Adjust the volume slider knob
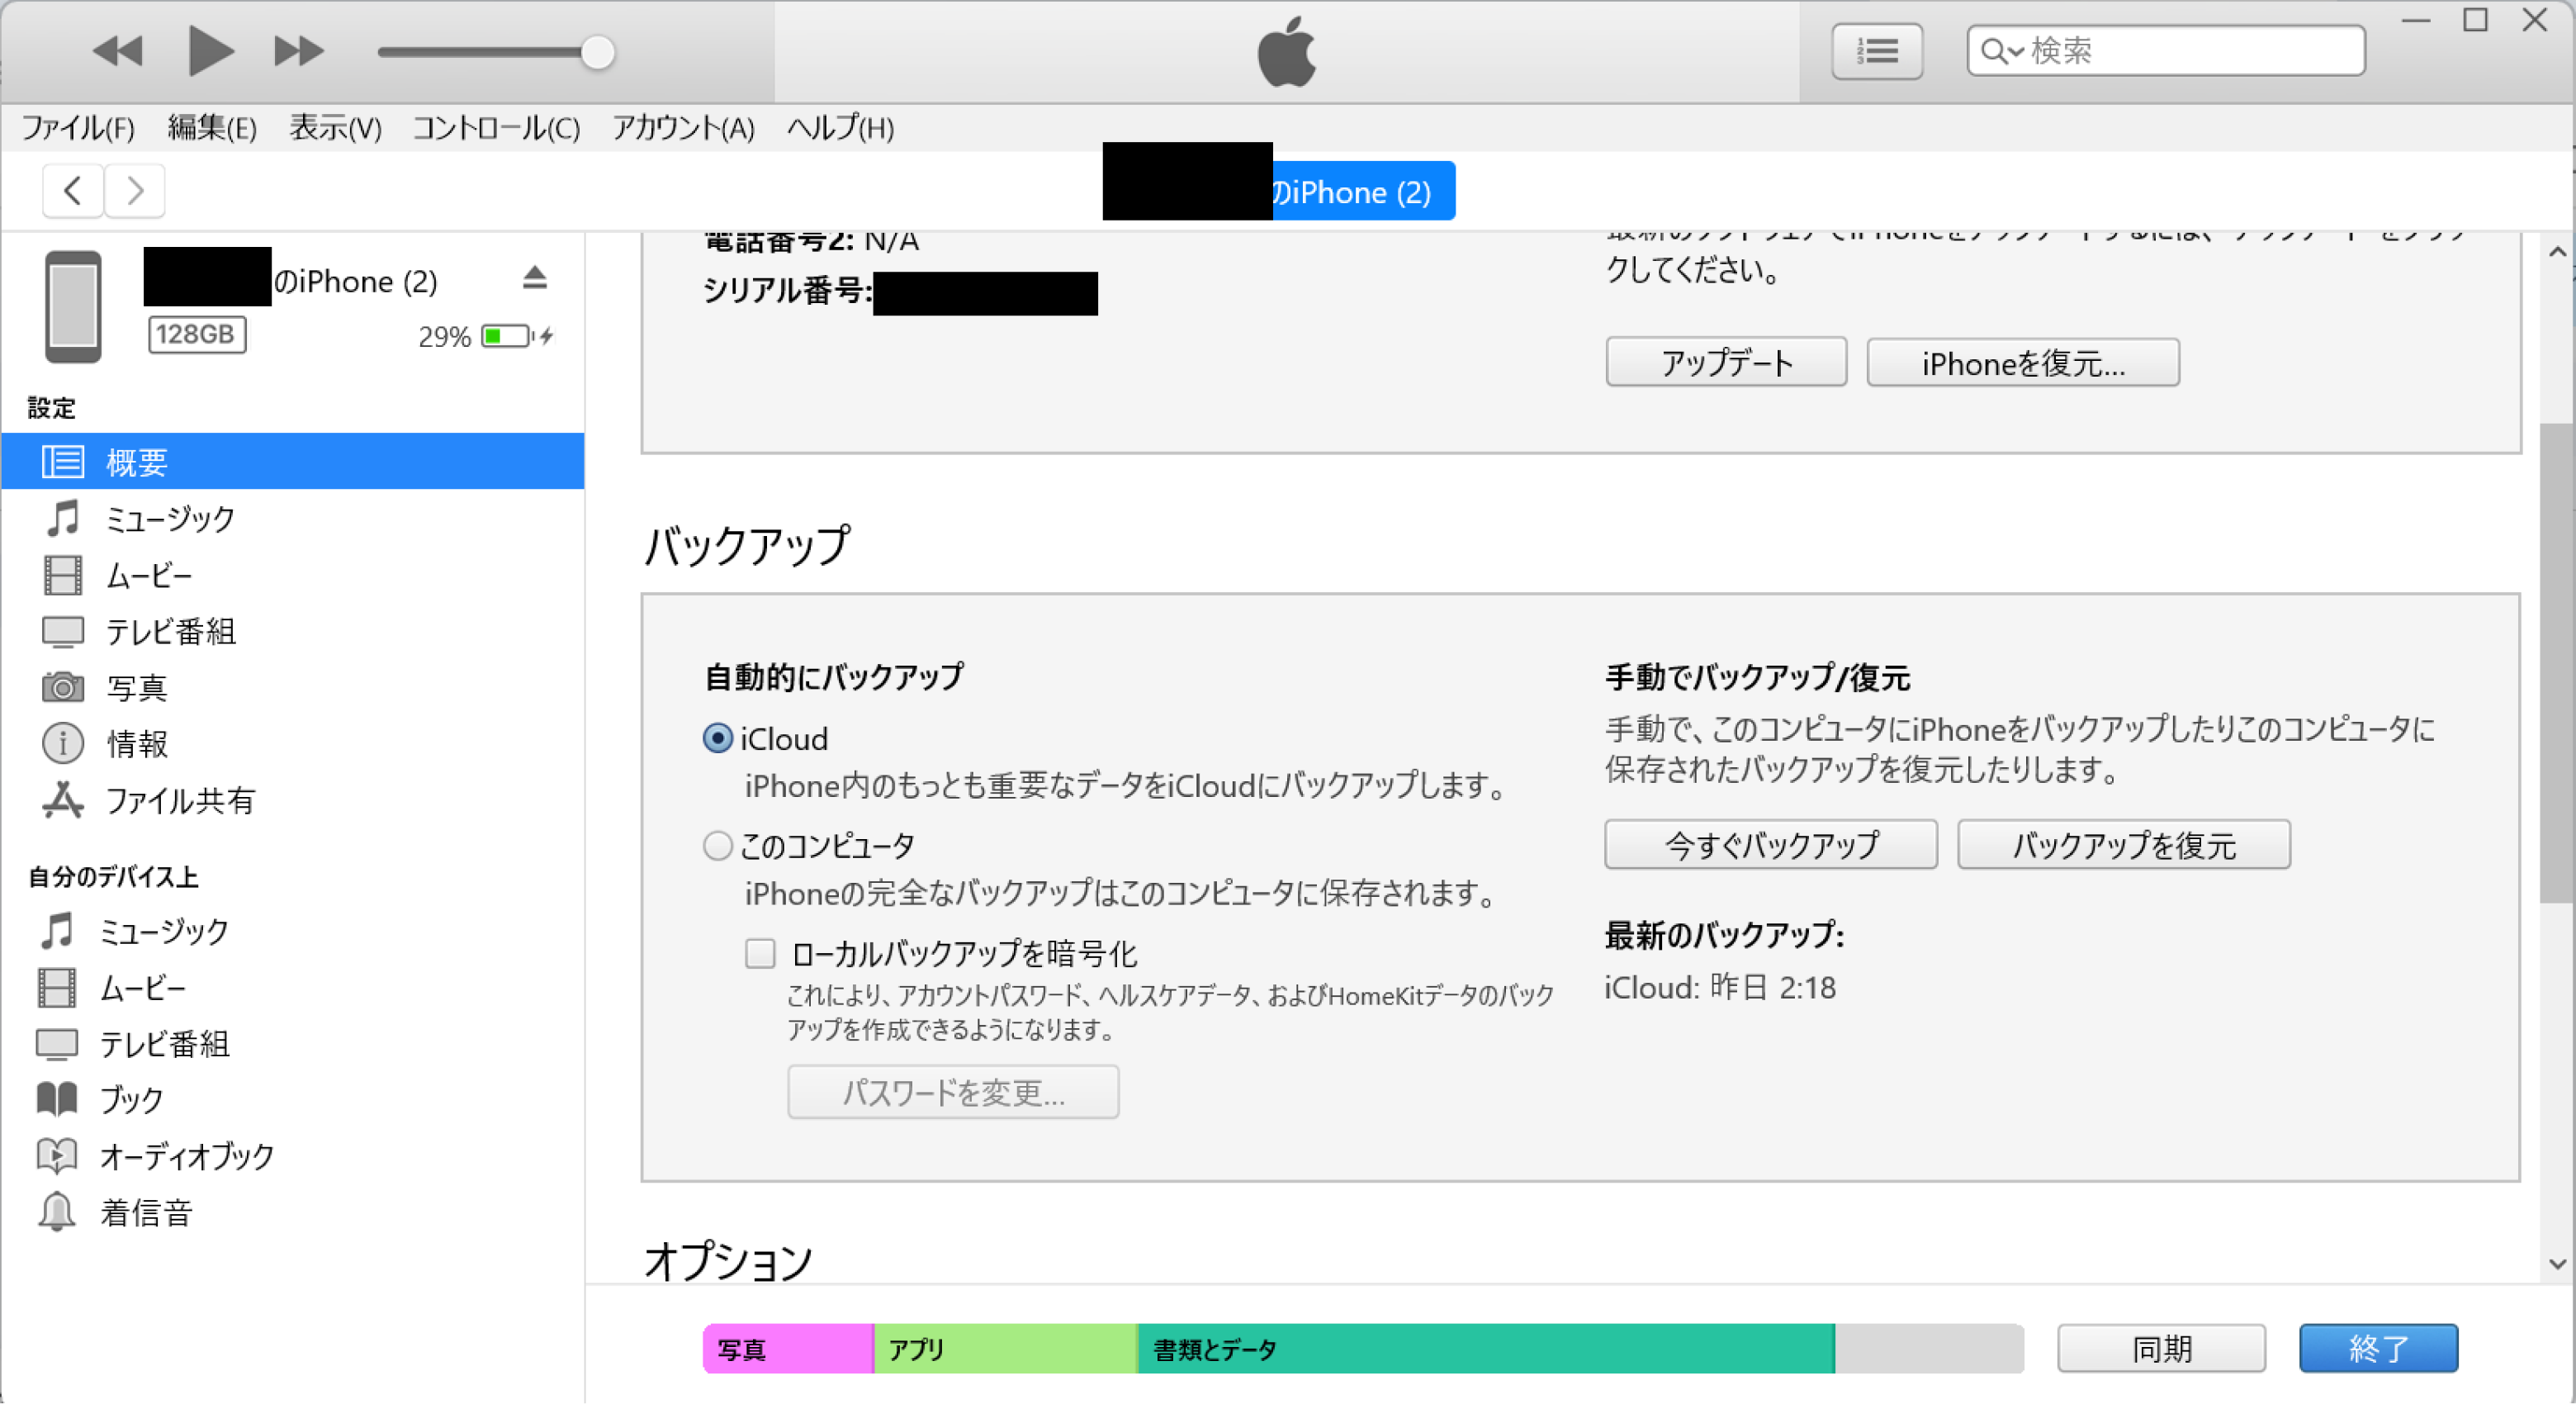Image resolution: width=2576 pixels, height=1404 pixels. (597, 52)
